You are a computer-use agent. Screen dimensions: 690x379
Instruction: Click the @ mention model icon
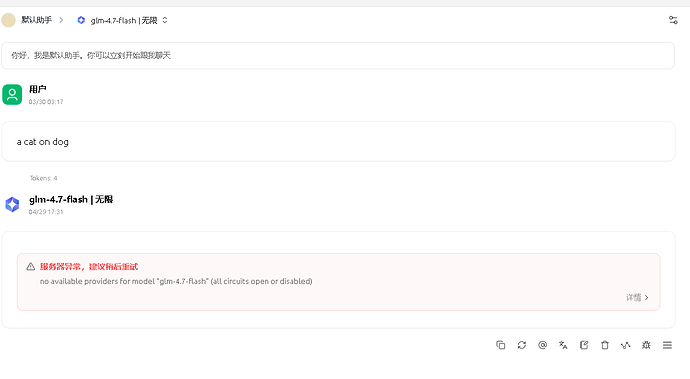(543, 345)
